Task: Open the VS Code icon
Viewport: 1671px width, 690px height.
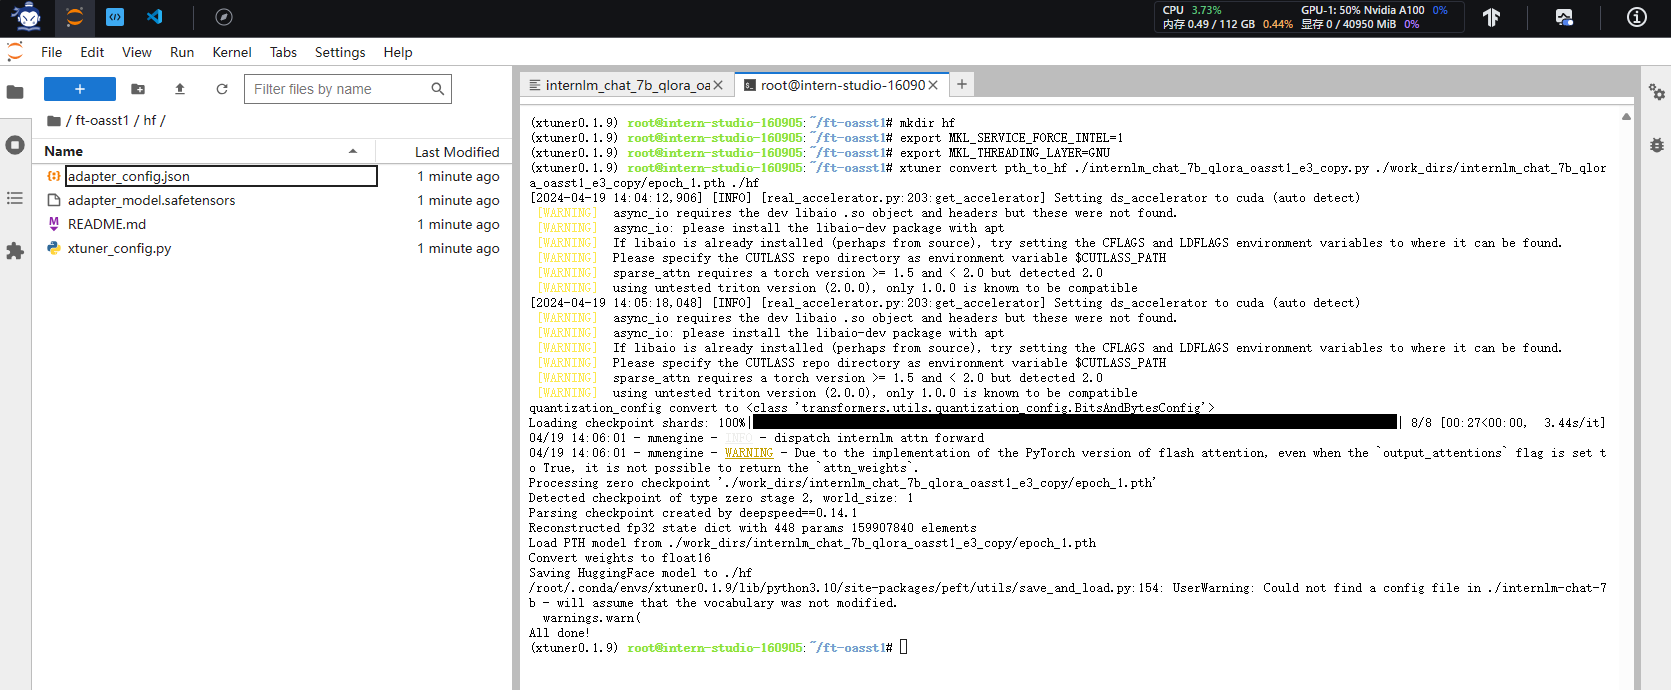Action: point(154,17)
